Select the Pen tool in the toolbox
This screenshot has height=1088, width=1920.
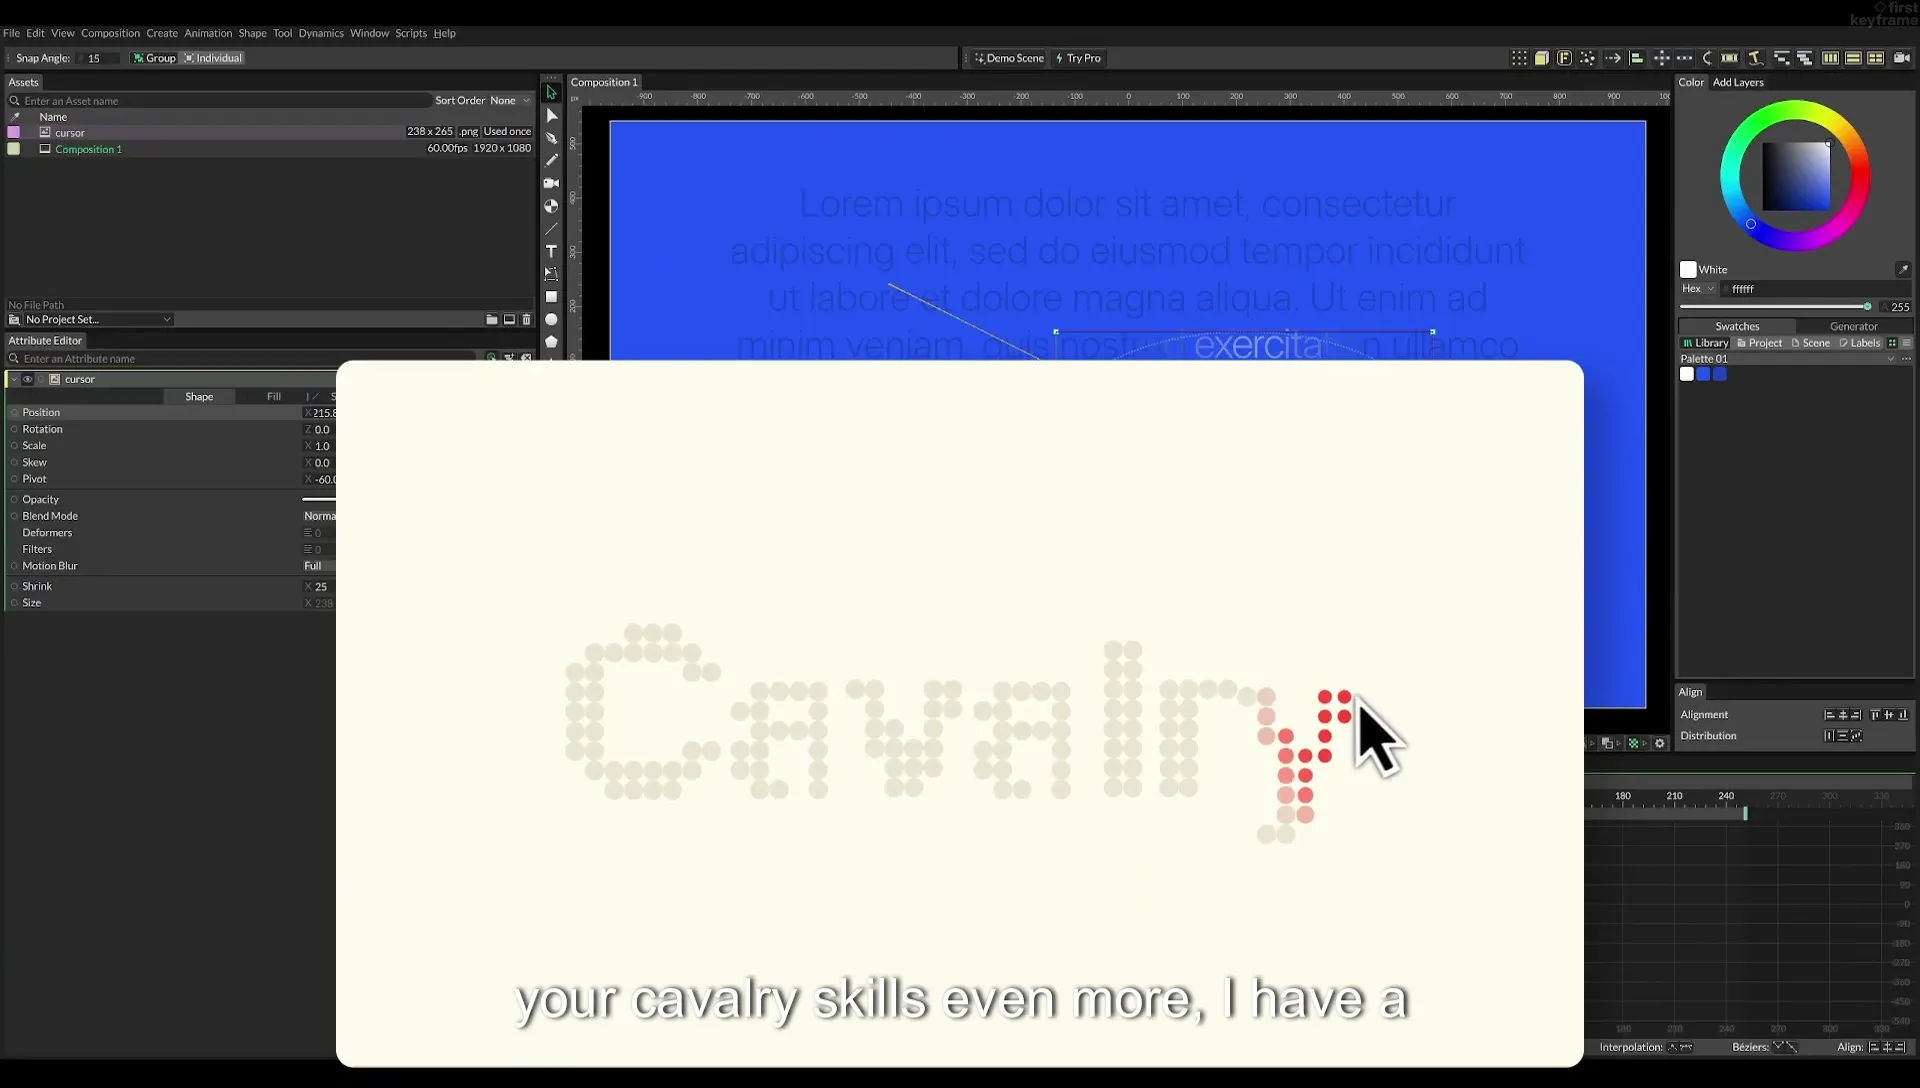click(x=551, y=138)
